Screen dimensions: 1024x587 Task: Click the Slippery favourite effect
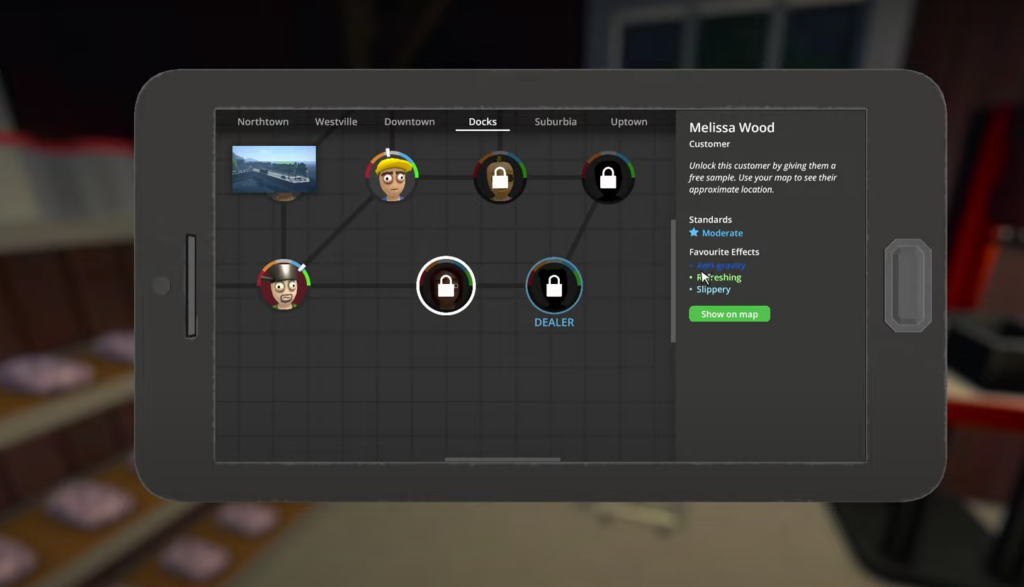coord(713,289)
